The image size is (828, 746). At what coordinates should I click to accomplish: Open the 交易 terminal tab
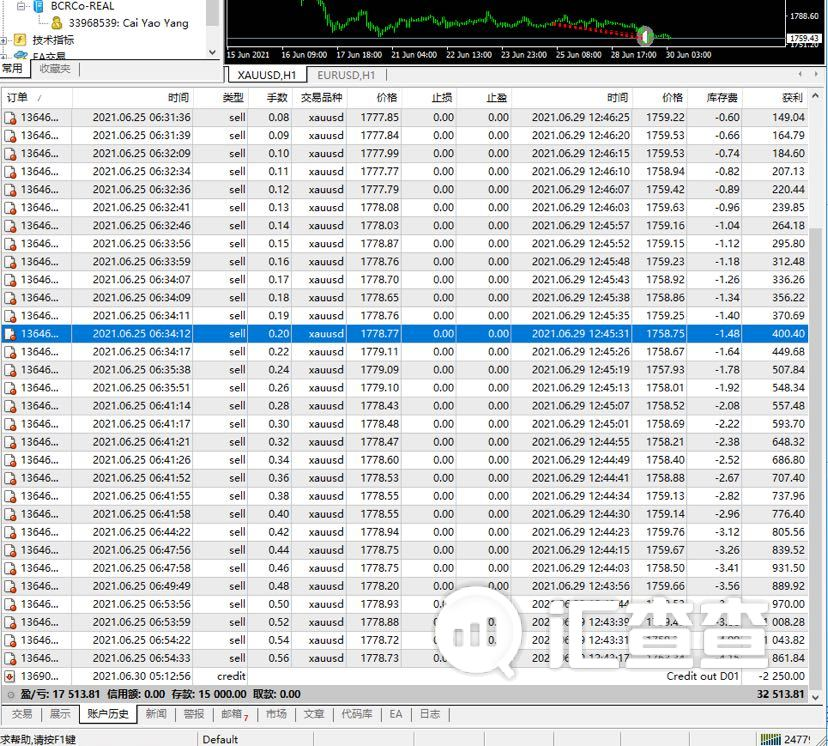pos(22,714)
